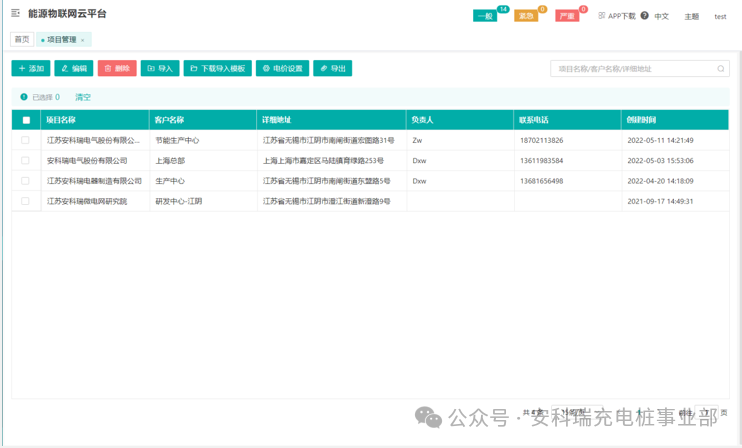The image size is (742, 448).
Task: Open the 严重 alarm badge
Action: (567, 16)
